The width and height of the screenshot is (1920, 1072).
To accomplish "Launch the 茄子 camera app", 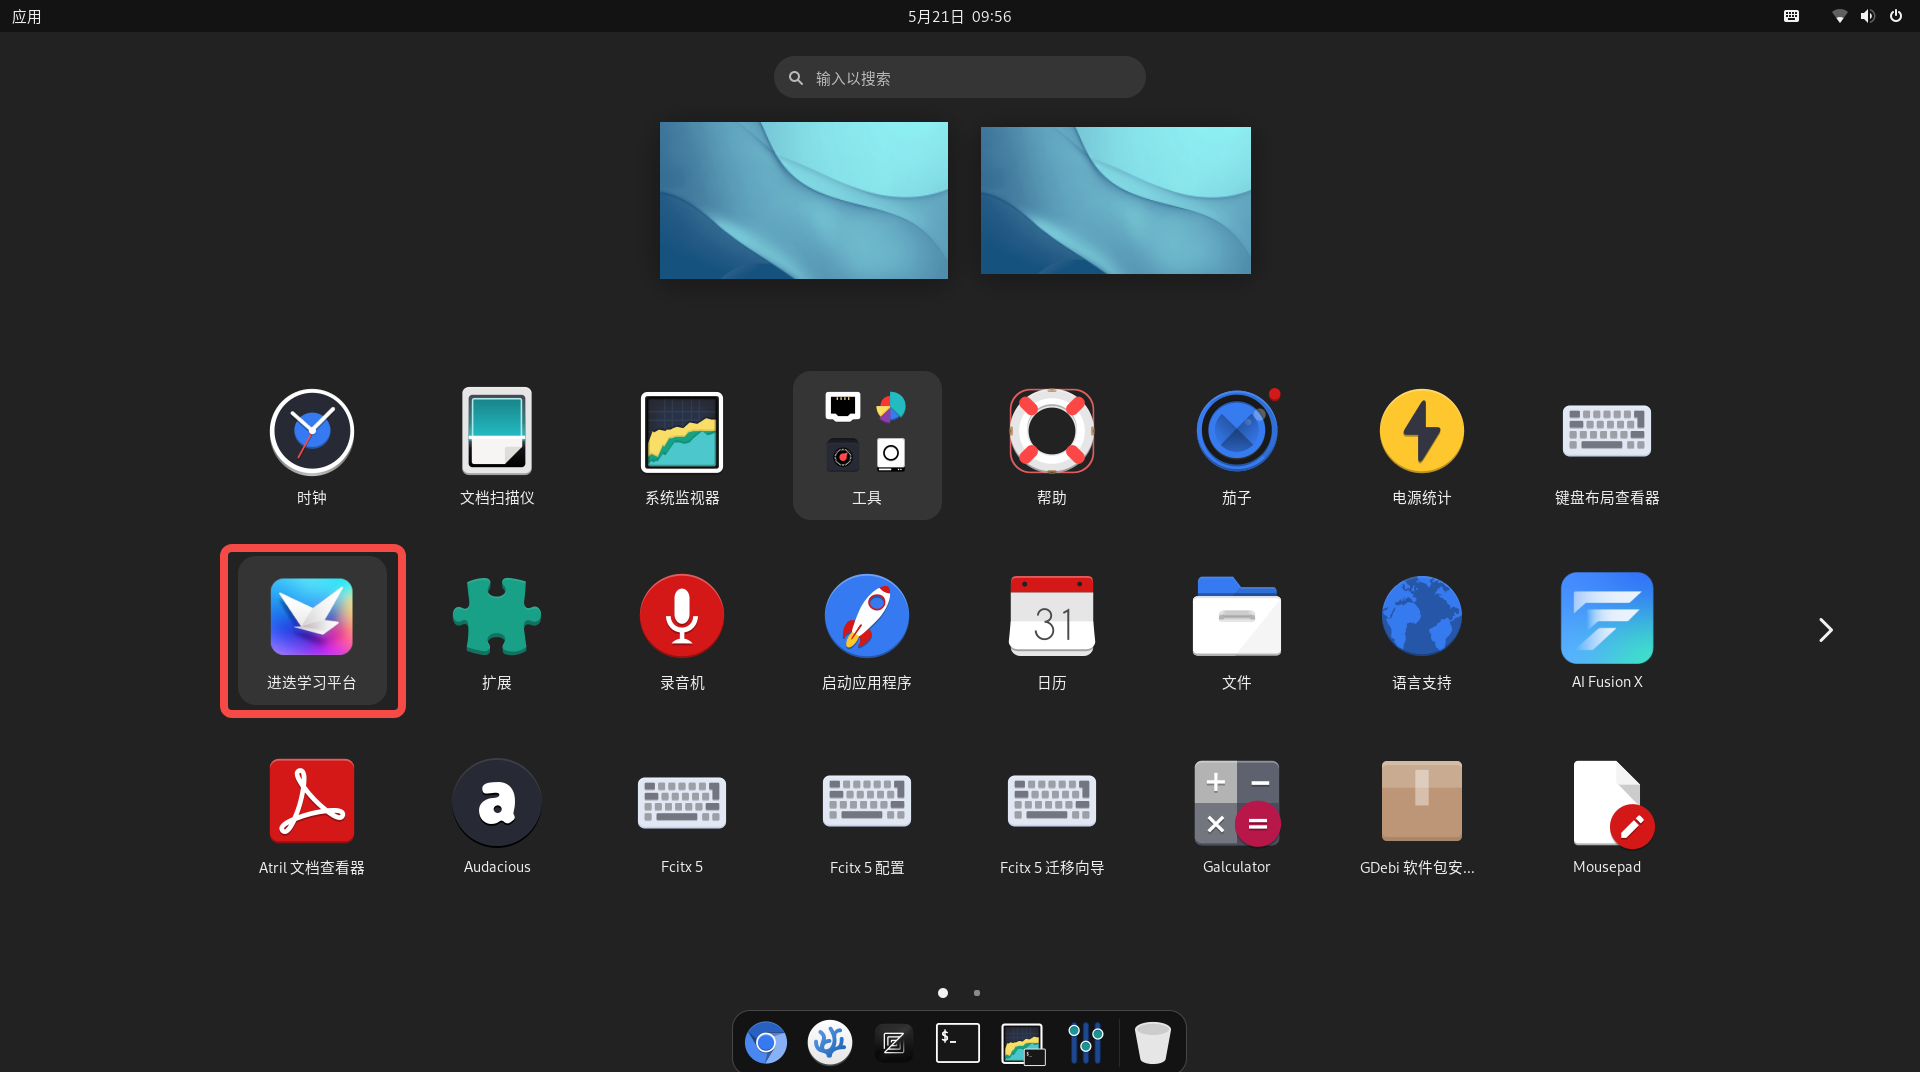I will (1237, 446).
